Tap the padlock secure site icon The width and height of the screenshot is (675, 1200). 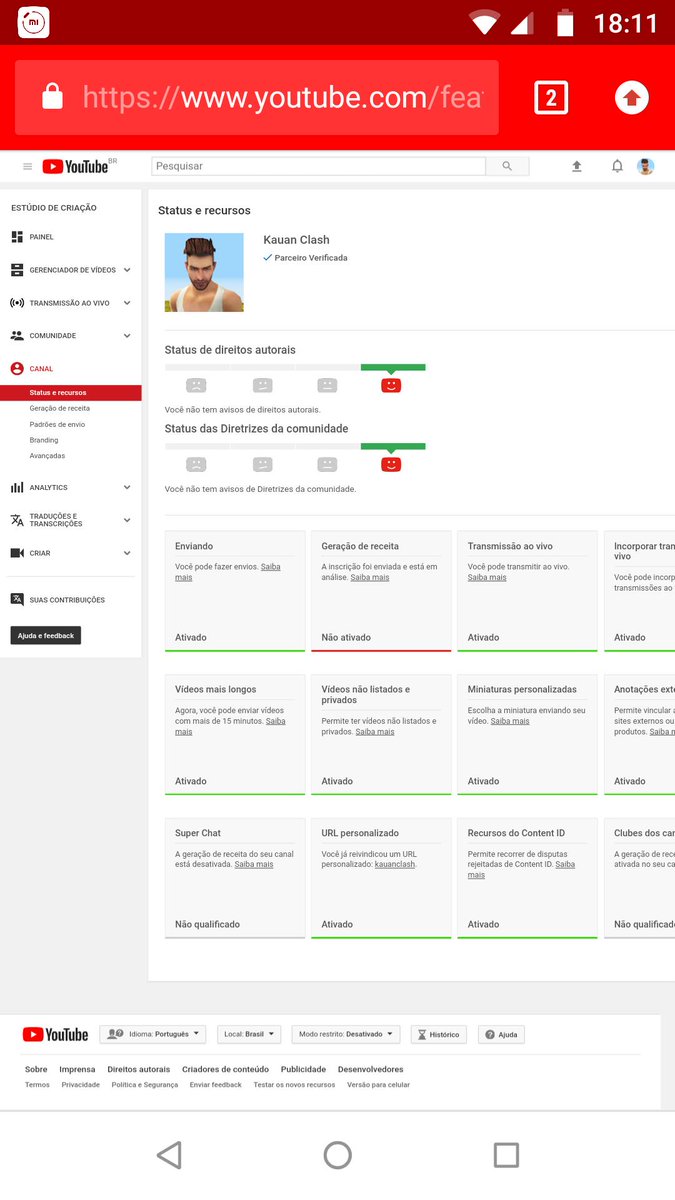[52, 97]
